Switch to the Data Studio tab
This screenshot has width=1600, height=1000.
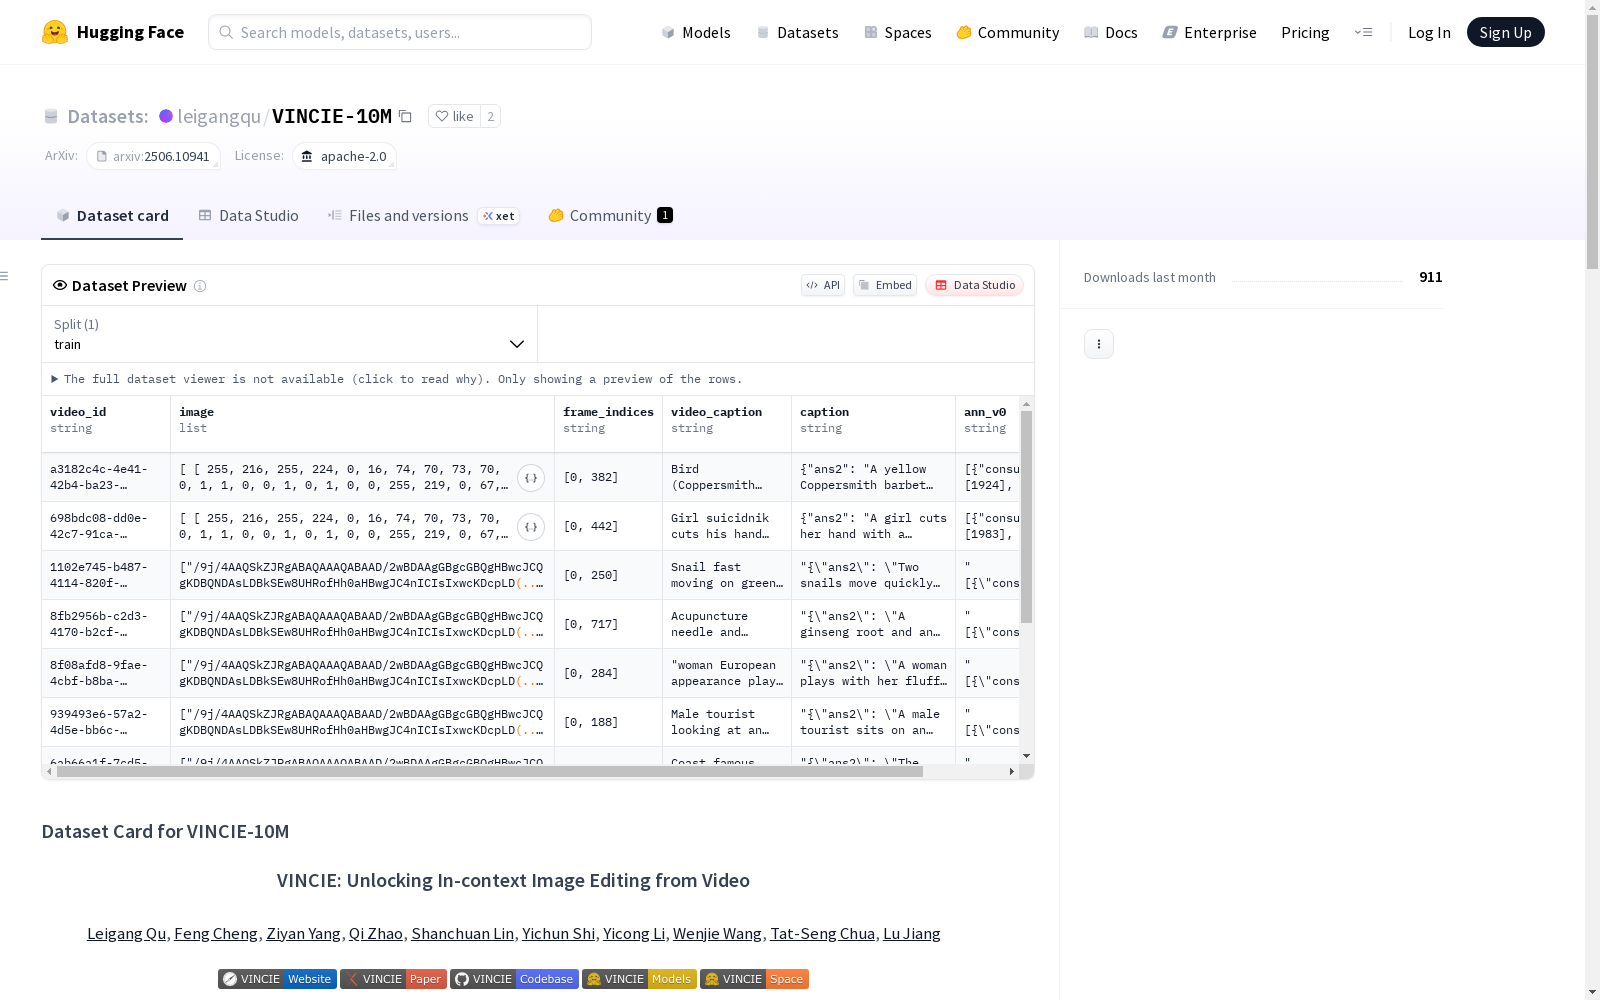click(248, 216)
